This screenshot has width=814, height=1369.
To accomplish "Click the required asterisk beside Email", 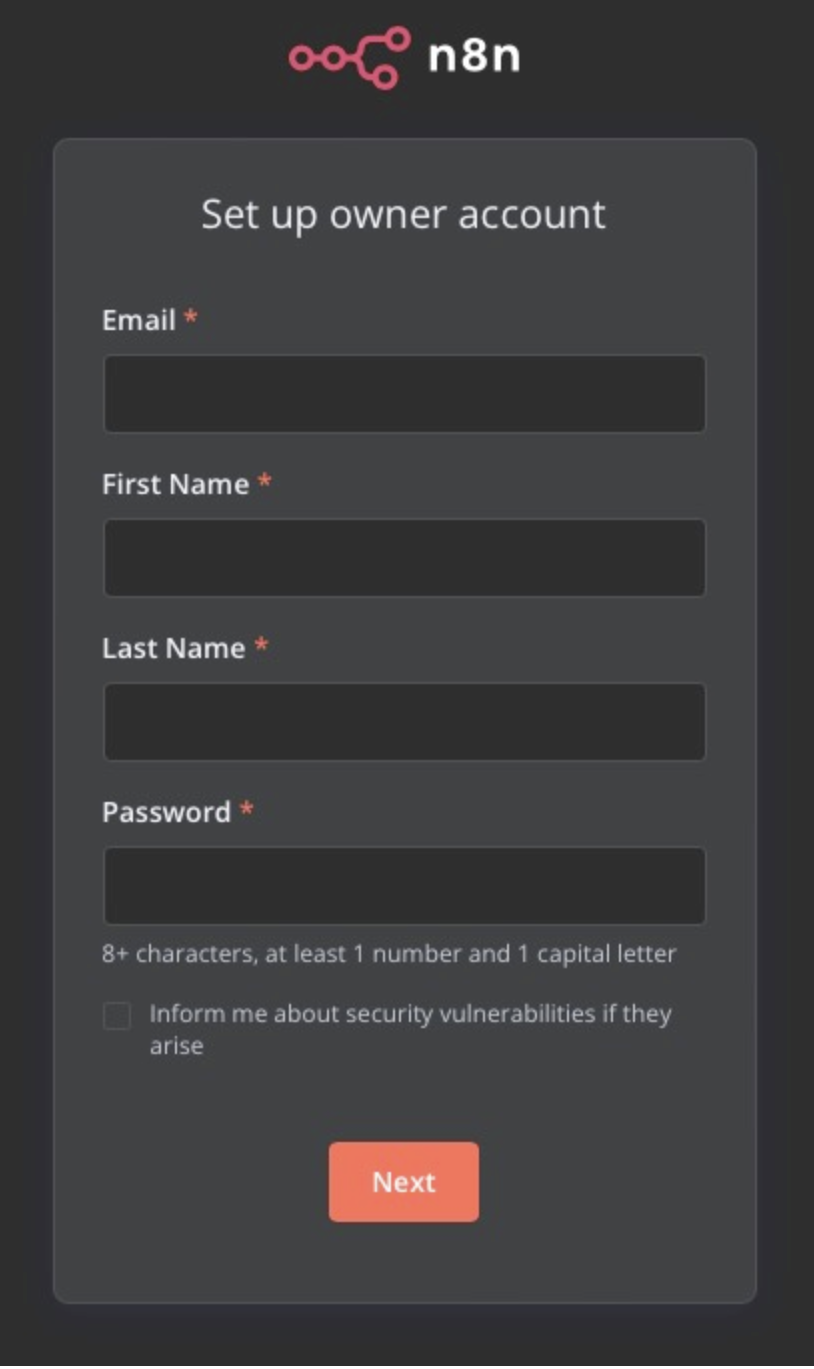I will [190, 318].
